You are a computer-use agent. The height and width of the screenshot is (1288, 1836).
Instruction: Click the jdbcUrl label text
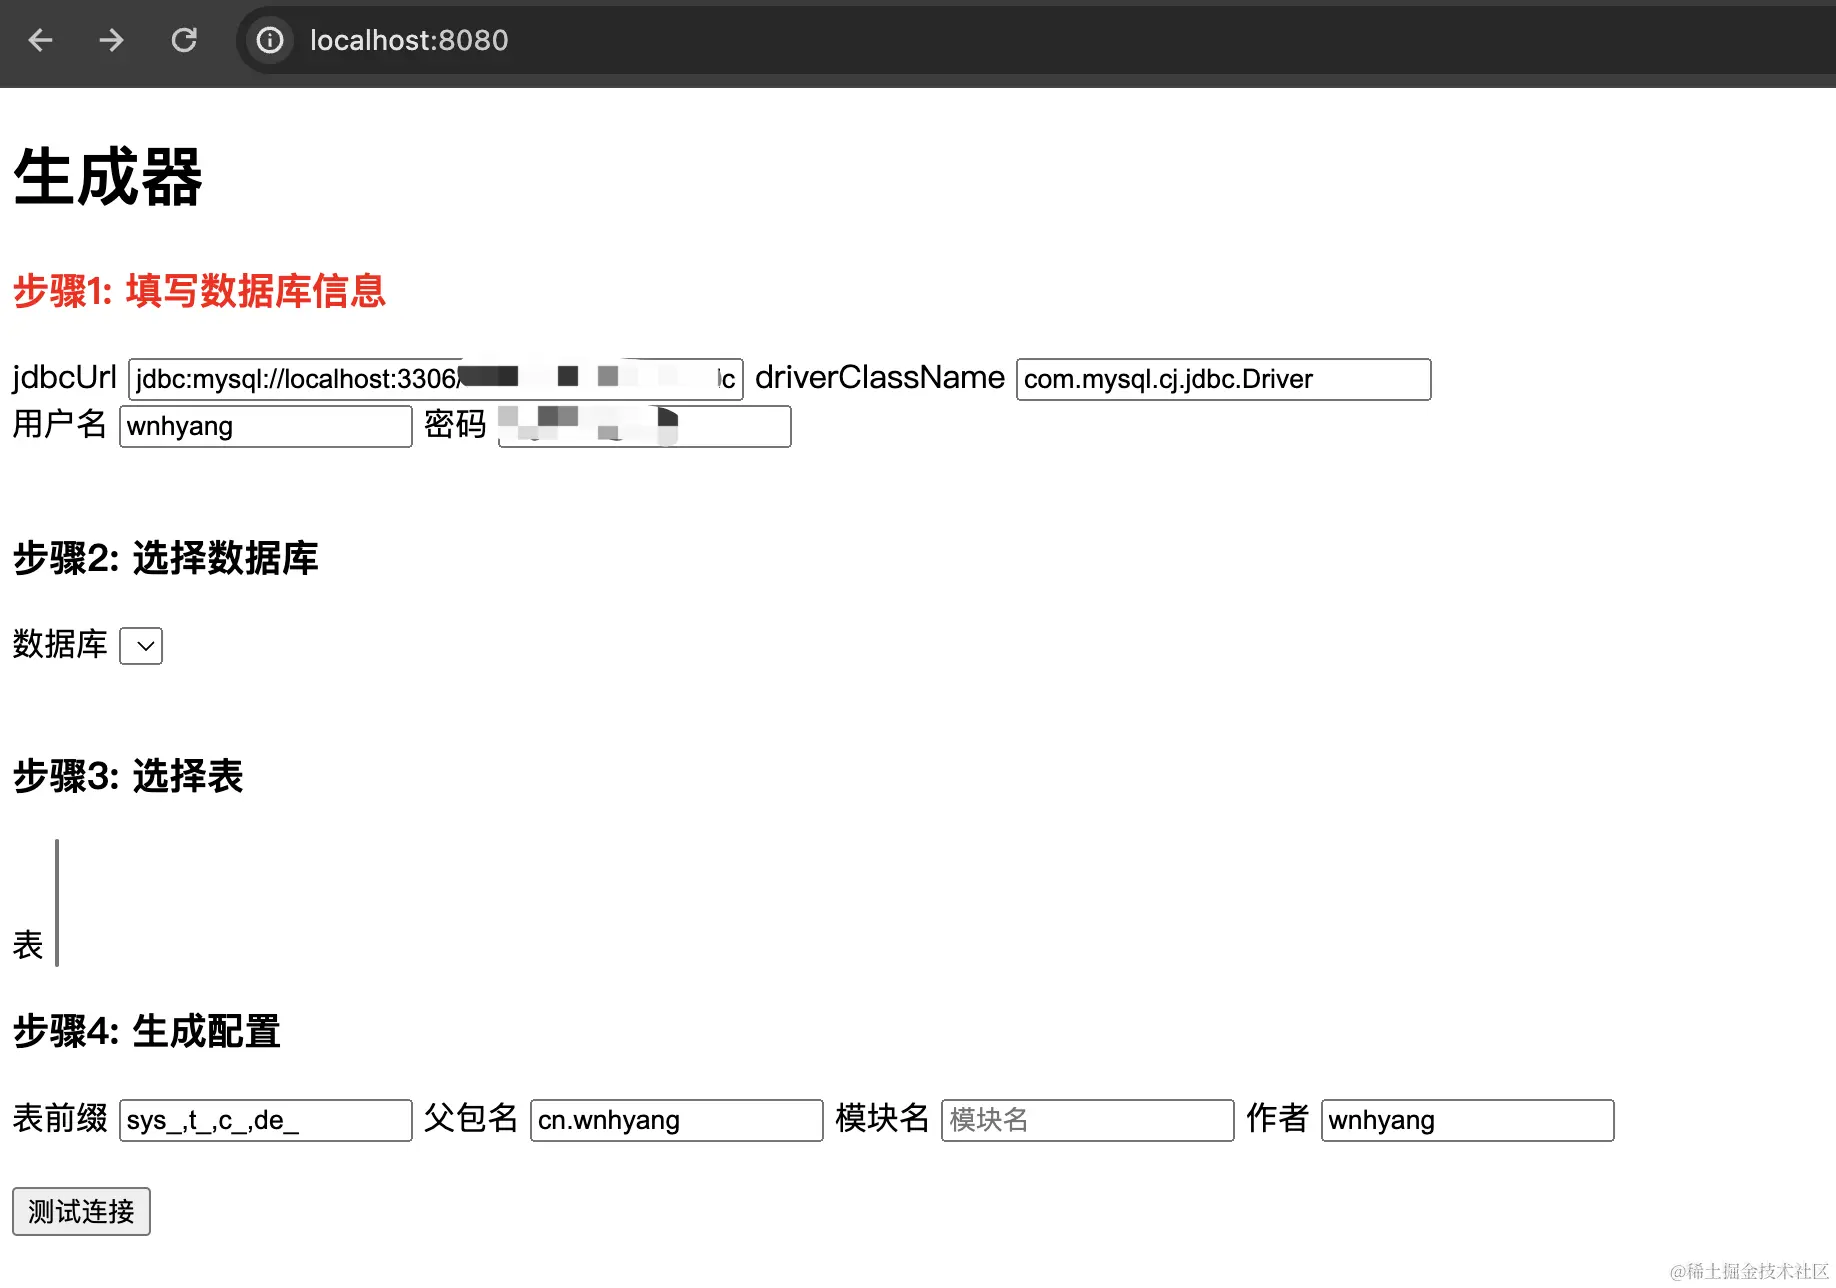click(64, 378)
